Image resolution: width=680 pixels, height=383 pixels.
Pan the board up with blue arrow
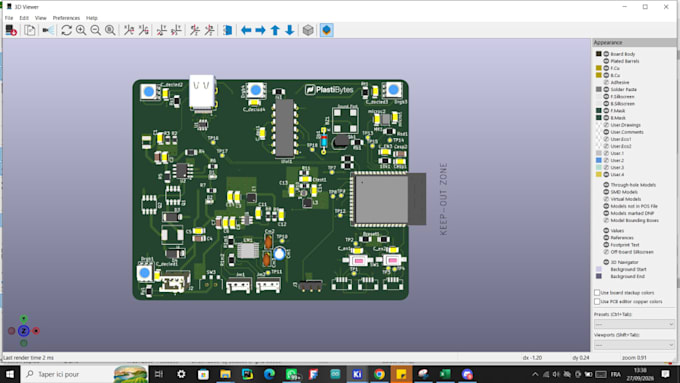coord(275,30)
